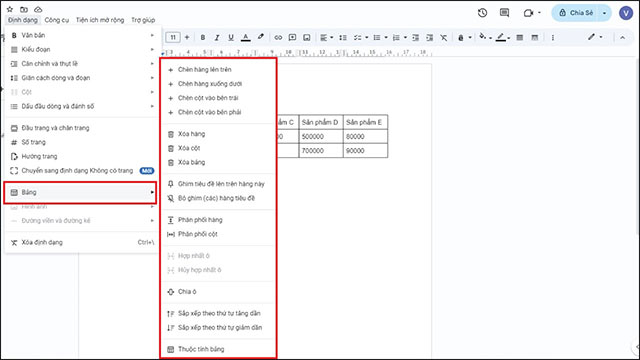
Task: Click the clear formatting toolbar icon
Action: tap(444, 38)
